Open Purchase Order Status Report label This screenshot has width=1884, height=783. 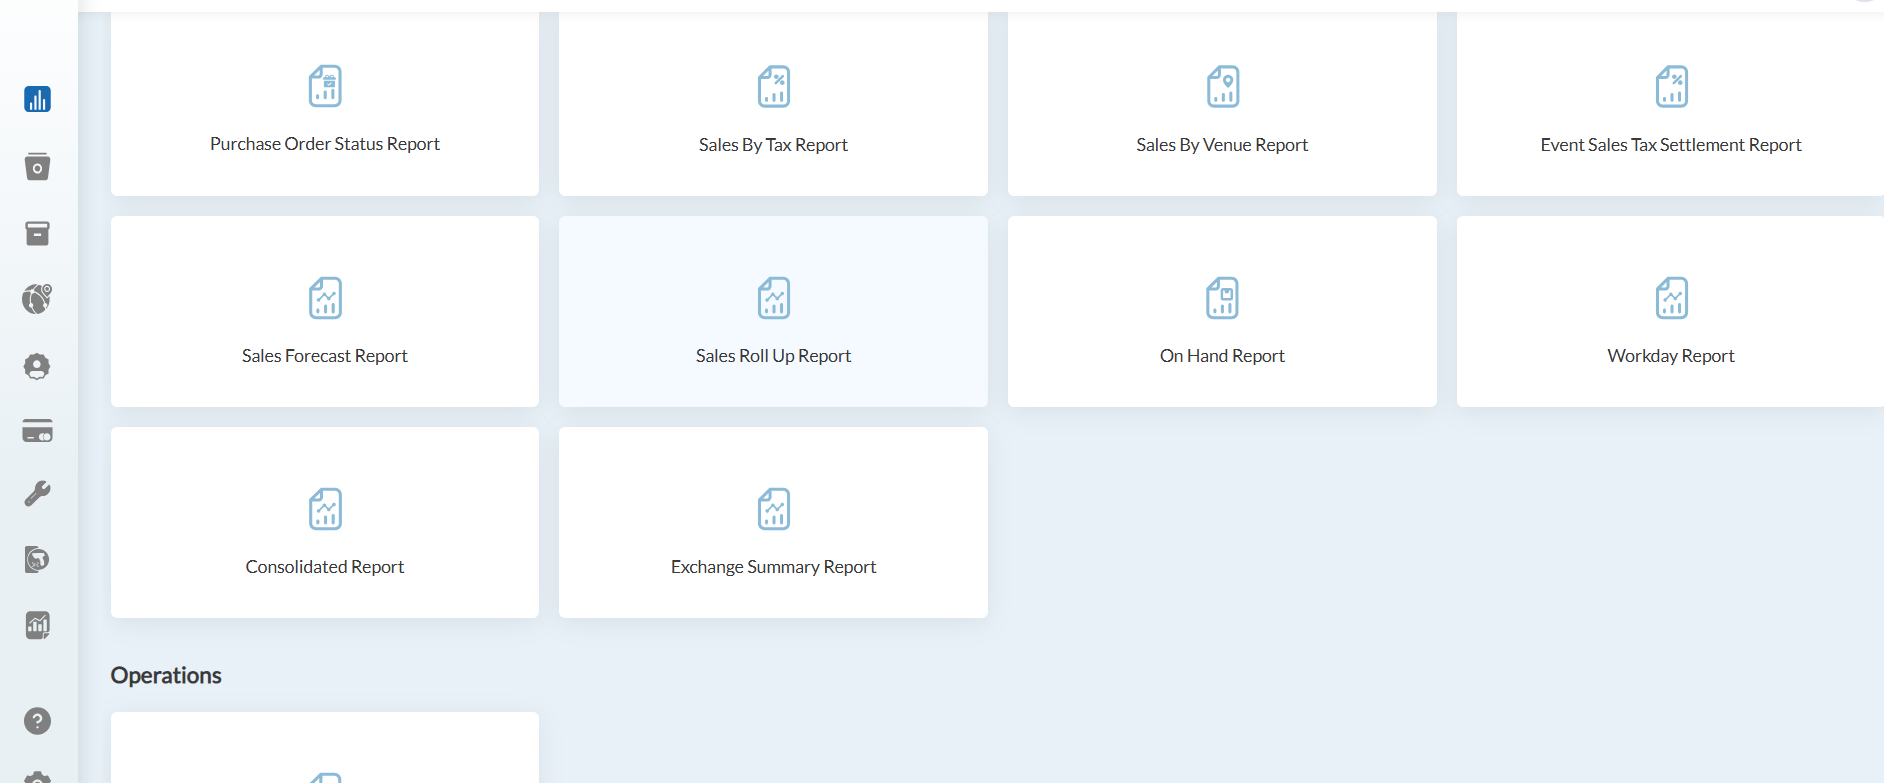[325, 144]
